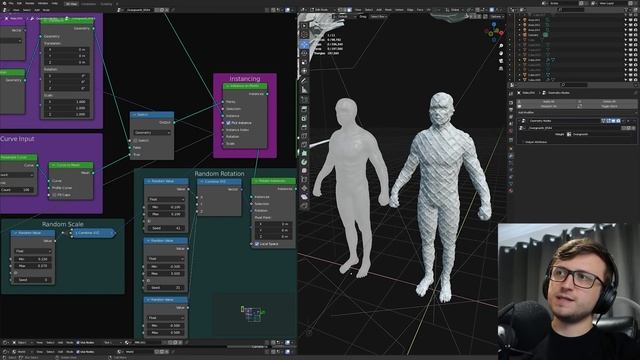Select the Edge Slide tool

(x=304, y=180)
